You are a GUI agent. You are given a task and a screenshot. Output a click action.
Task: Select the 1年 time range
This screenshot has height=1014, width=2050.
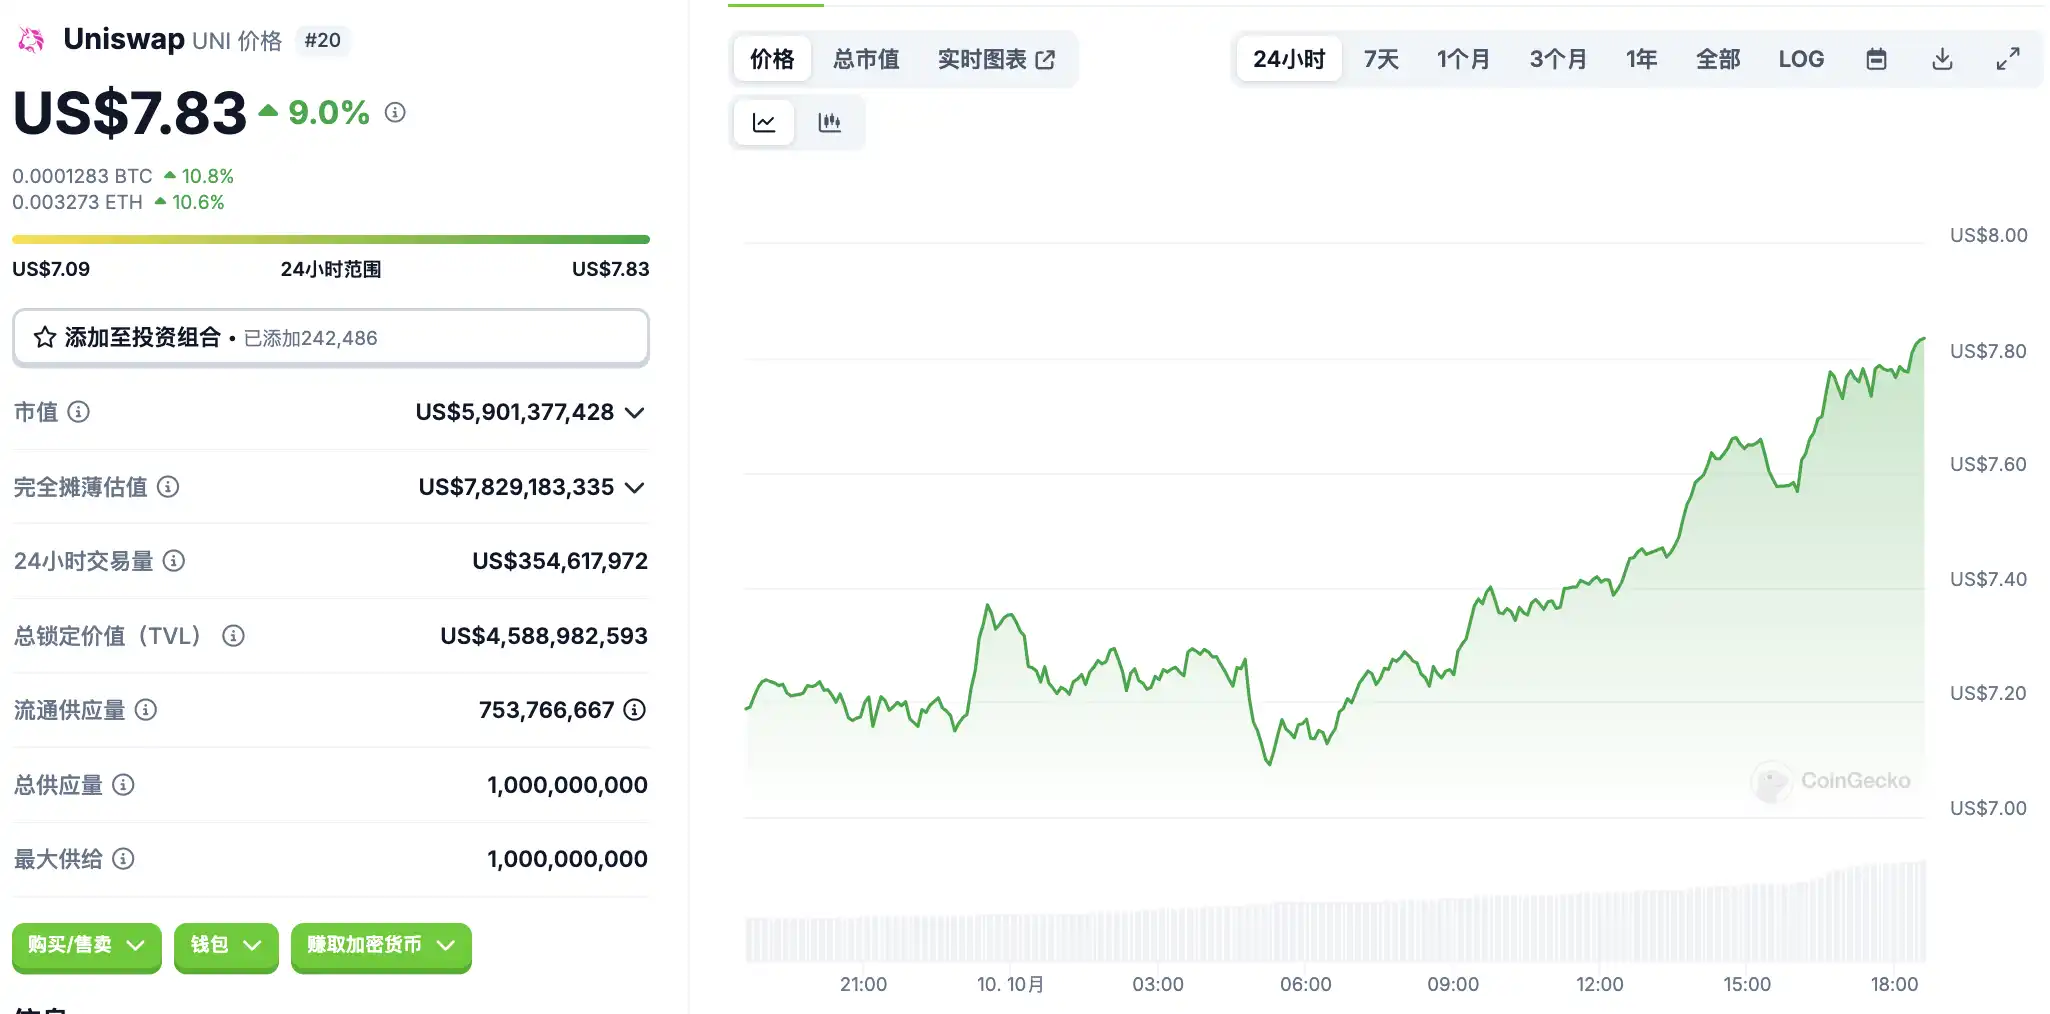(x=1641, y=59)
